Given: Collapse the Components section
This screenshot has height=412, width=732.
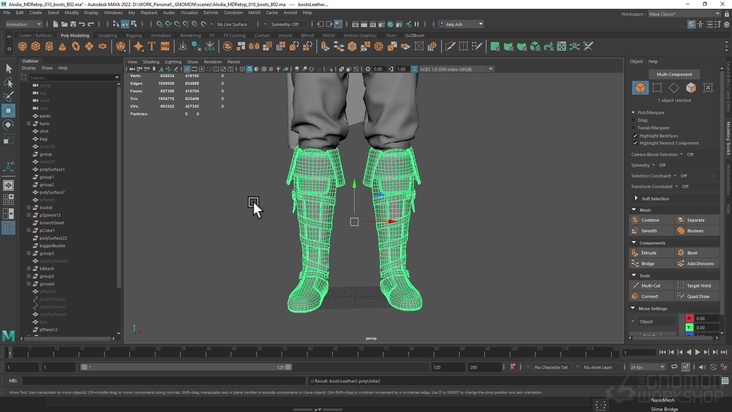Looking at the screenshot, I should (x=633, y=243).
